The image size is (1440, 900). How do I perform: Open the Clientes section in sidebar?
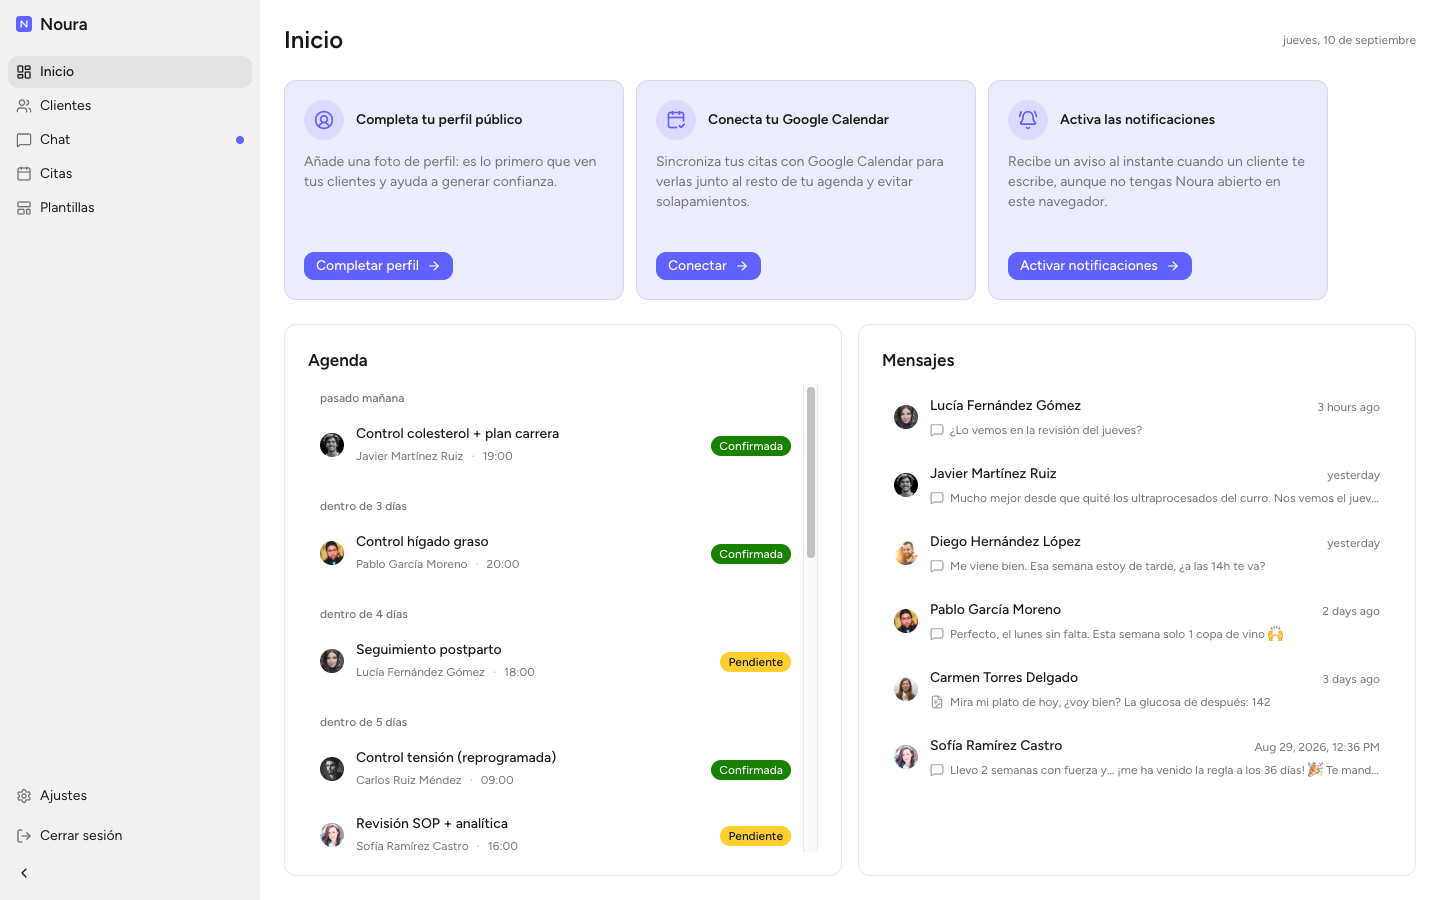coord(130,106)
